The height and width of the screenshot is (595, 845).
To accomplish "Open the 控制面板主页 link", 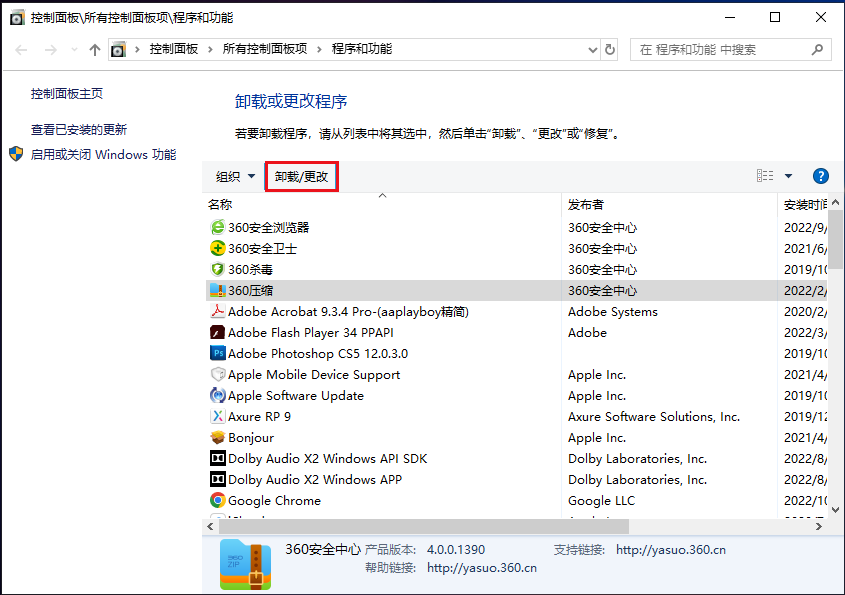I will 67,94.
